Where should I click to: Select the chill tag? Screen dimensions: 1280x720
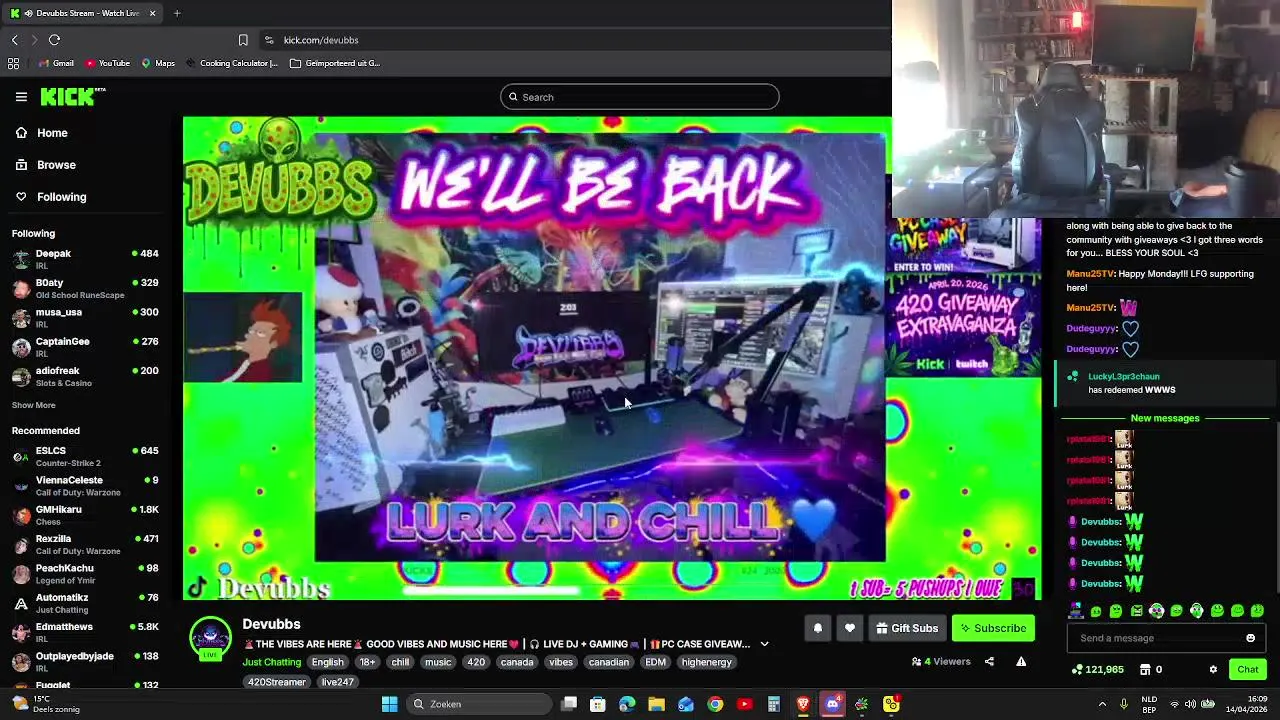click(x=400, y=662)
